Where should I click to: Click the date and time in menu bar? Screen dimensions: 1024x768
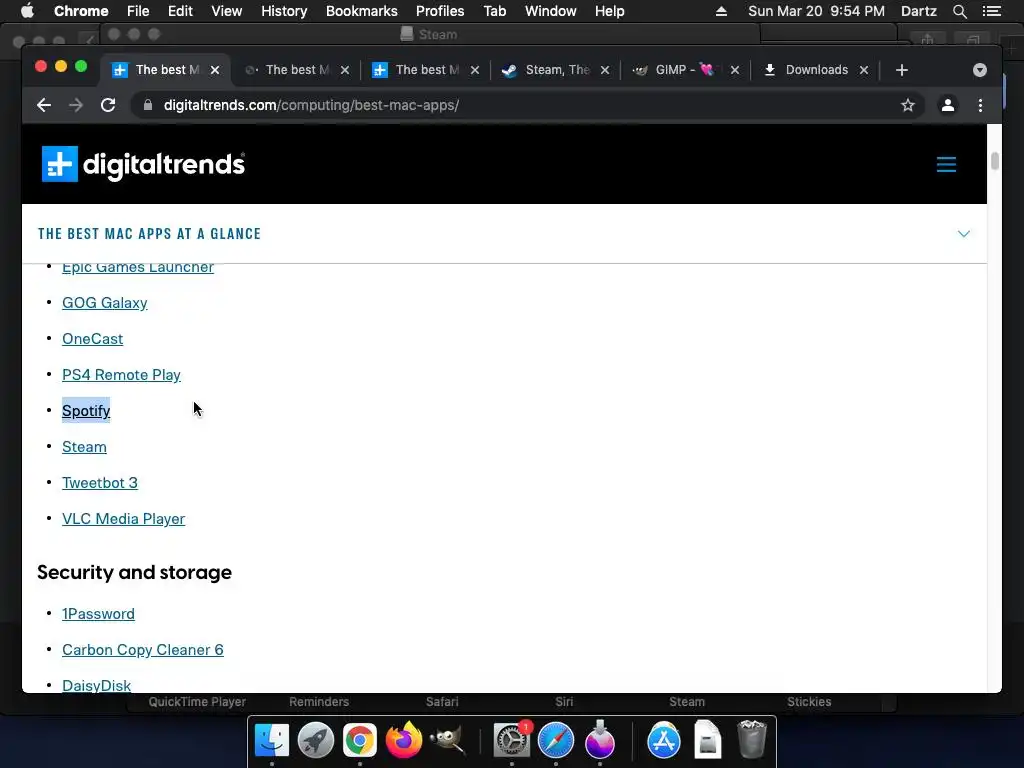816,11
